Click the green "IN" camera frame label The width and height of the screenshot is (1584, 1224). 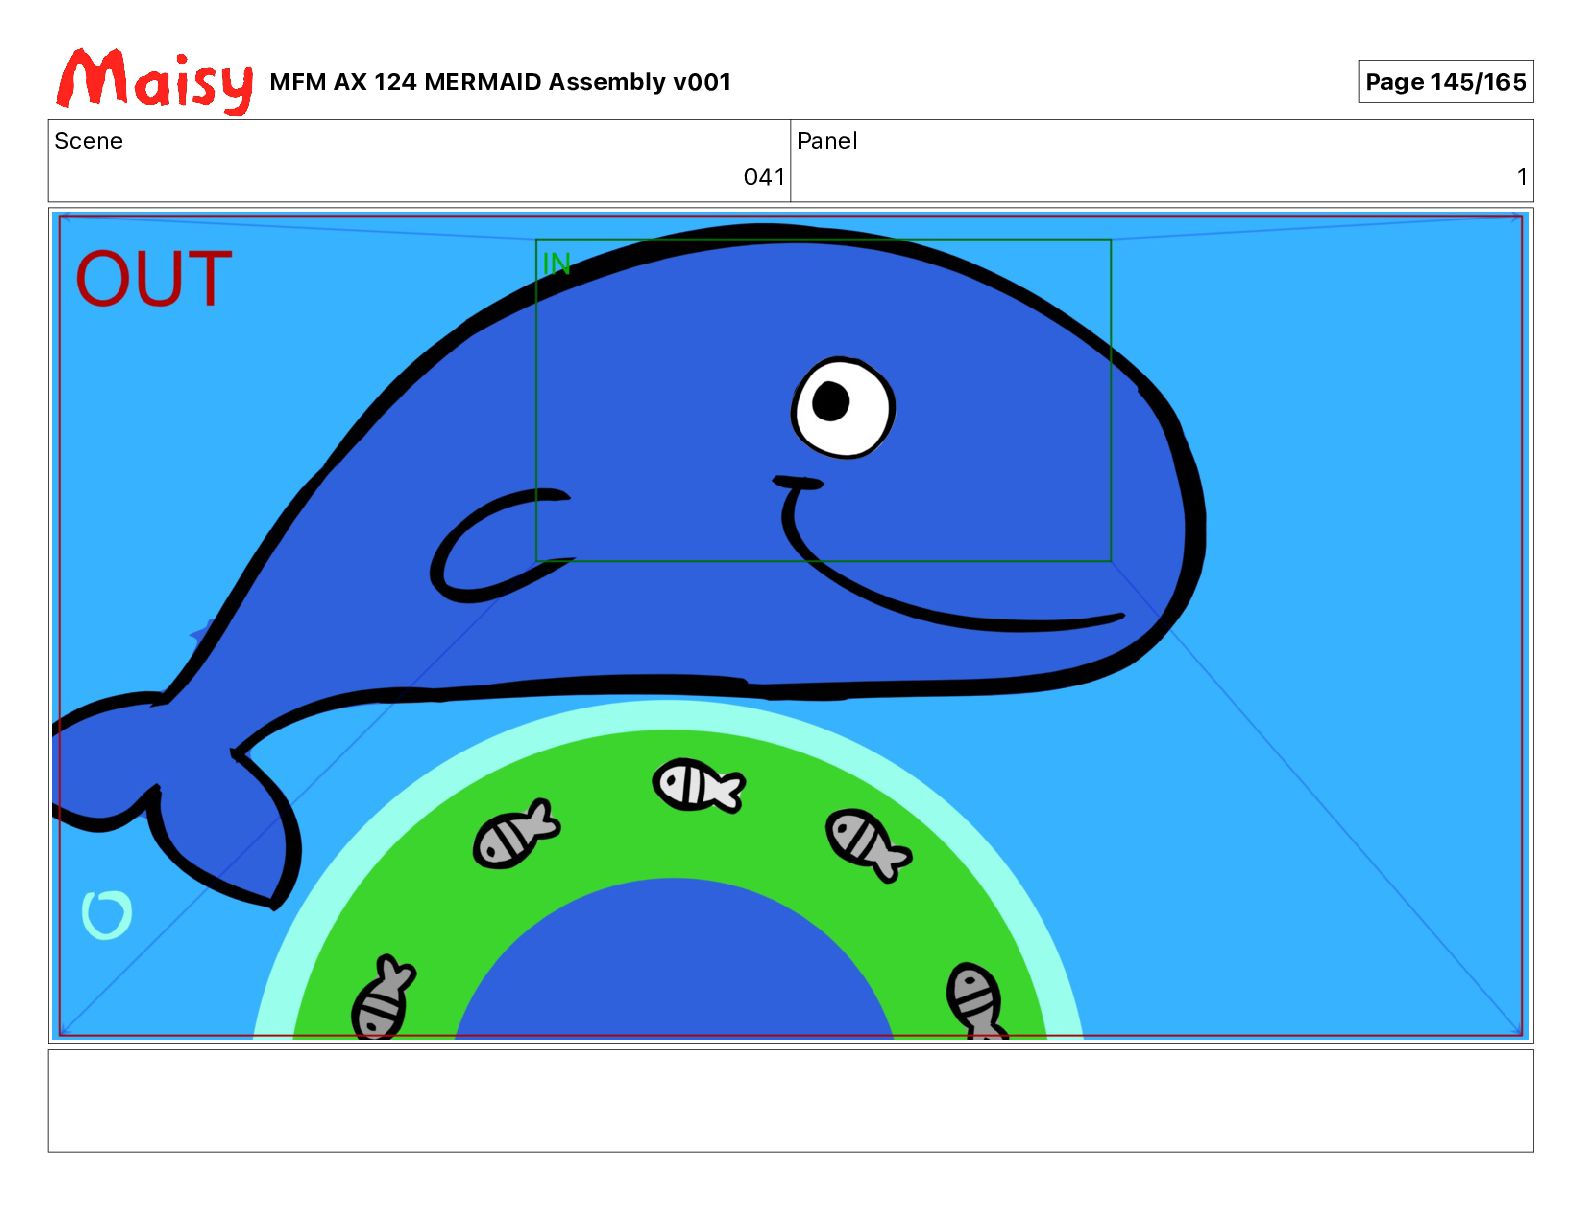pos(556,264)
